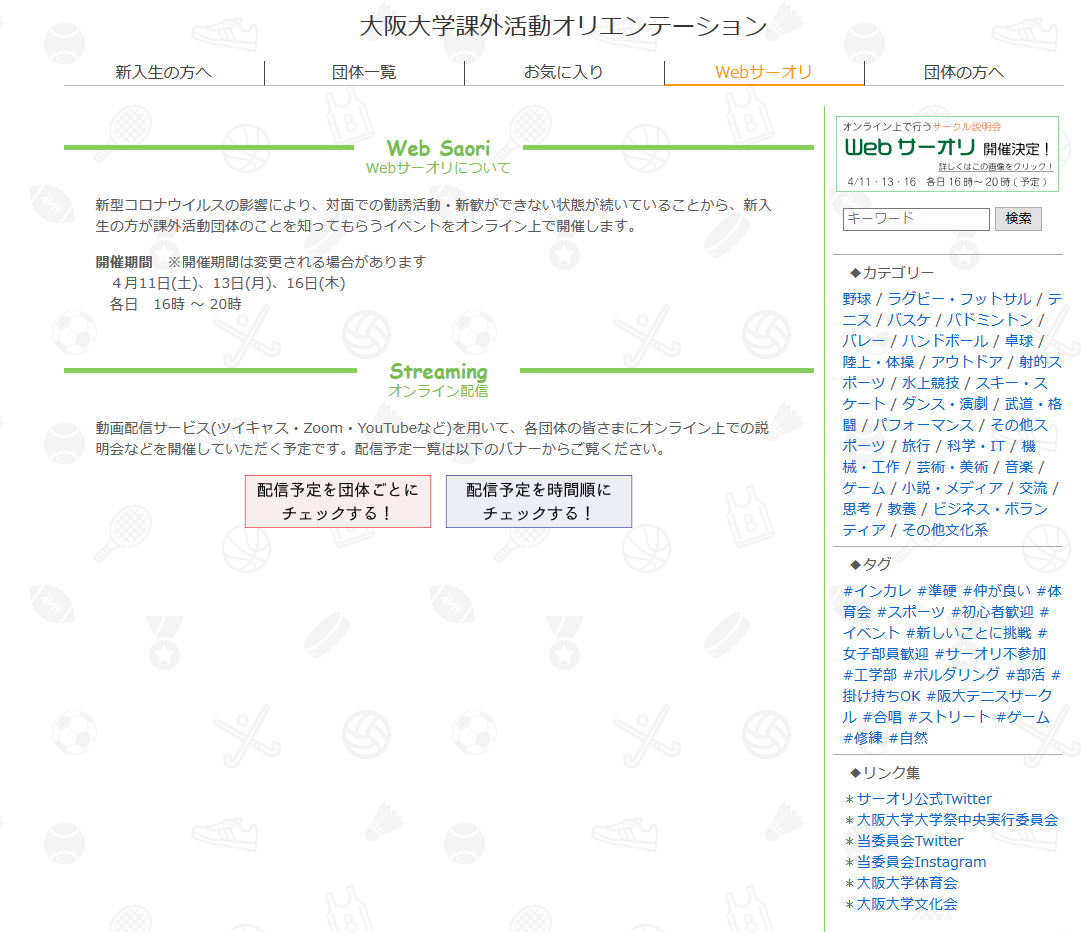Image resolution: width=1086 pixels, height=932 pixels.
Task: Open the お気に入り tab
Action: pyautogui.click(x=564, y=72)
